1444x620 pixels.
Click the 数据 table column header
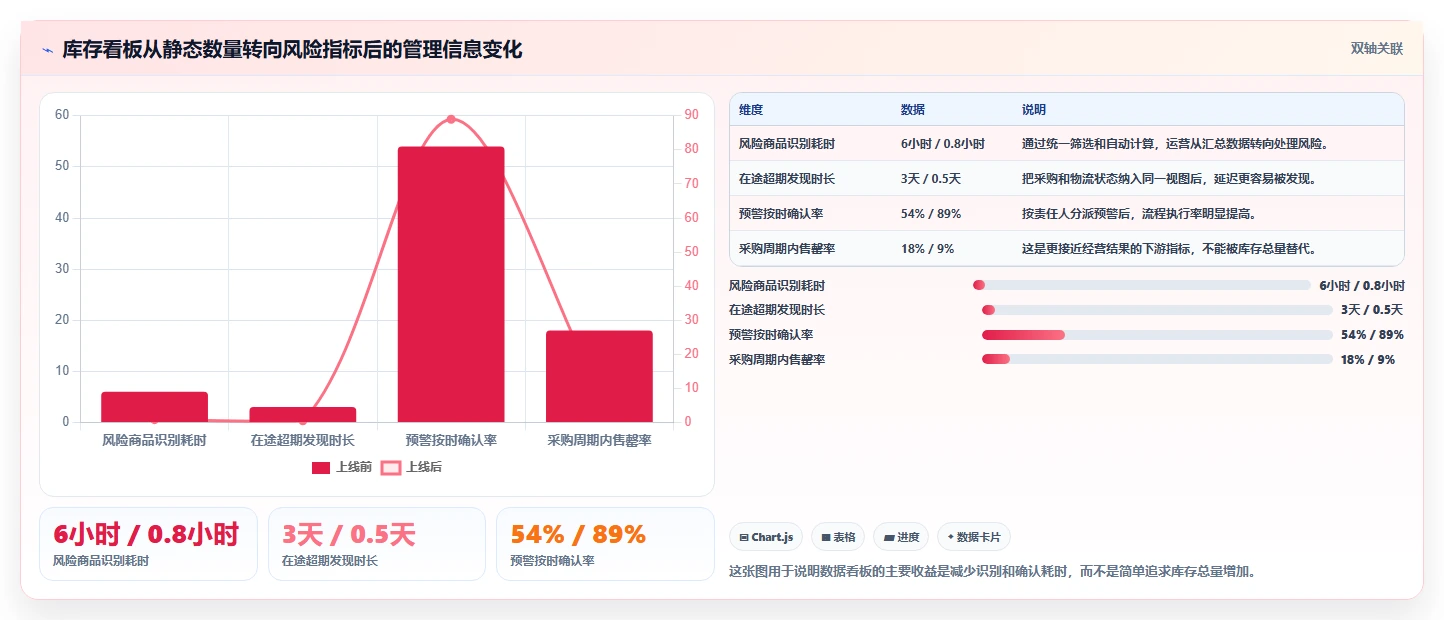coord(913,110)
